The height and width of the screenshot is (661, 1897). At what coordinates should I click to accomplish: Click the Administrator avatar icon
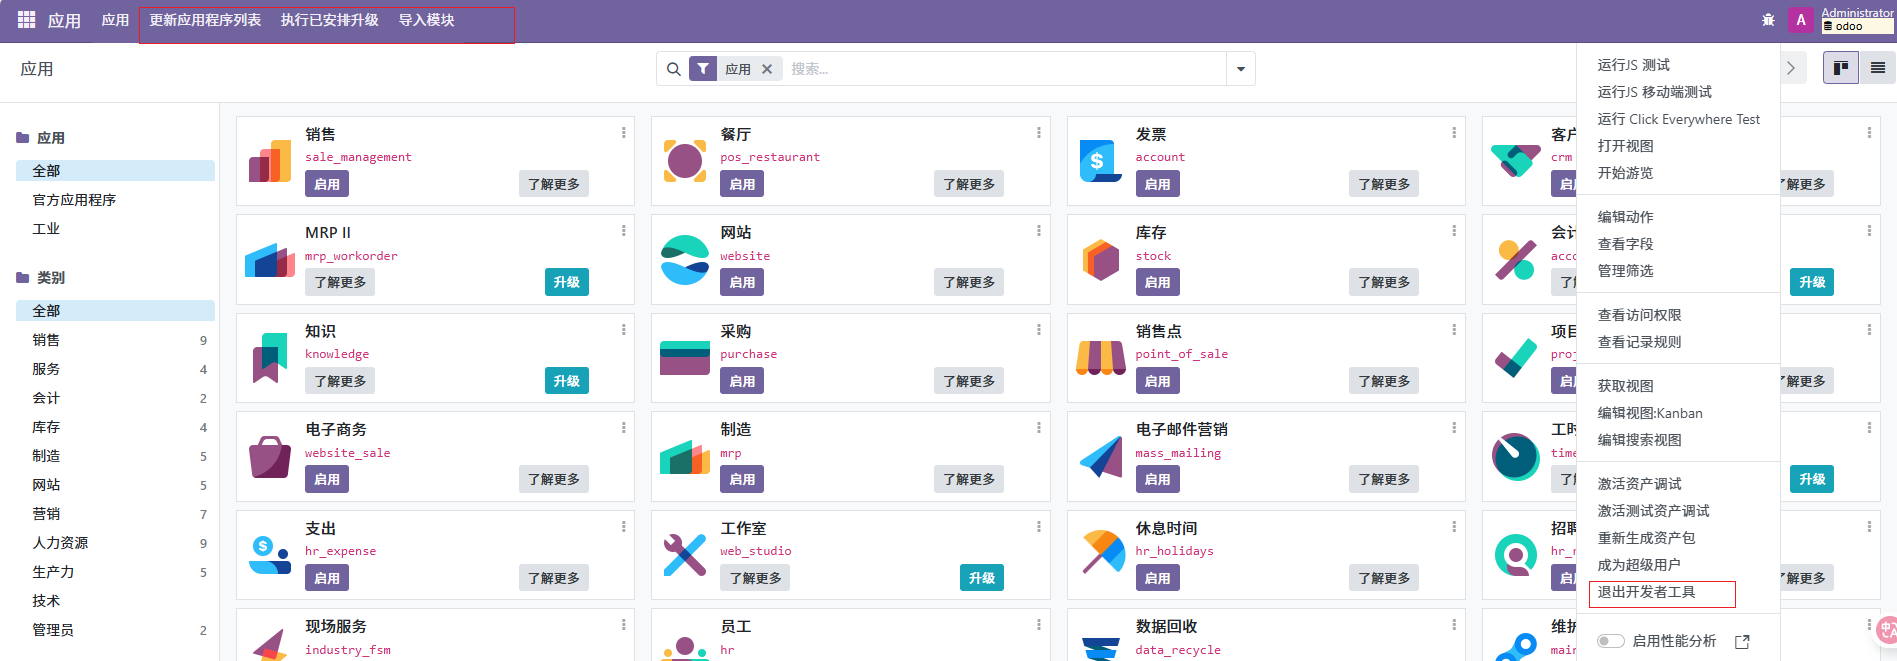coord(1801,20)
